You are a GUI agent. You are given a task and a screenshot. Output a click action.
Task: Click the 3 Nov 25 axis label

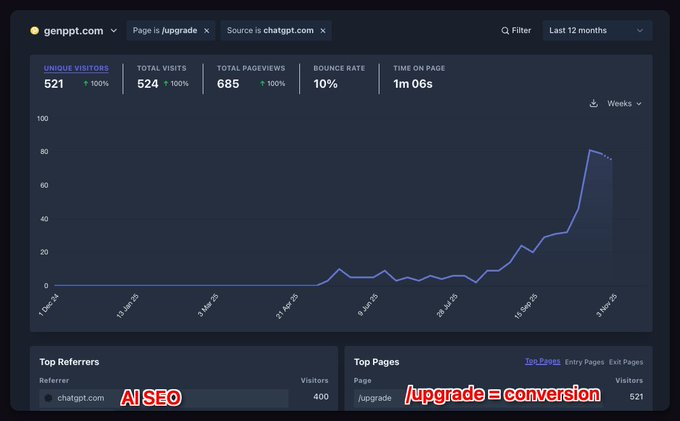click(606, 305)
